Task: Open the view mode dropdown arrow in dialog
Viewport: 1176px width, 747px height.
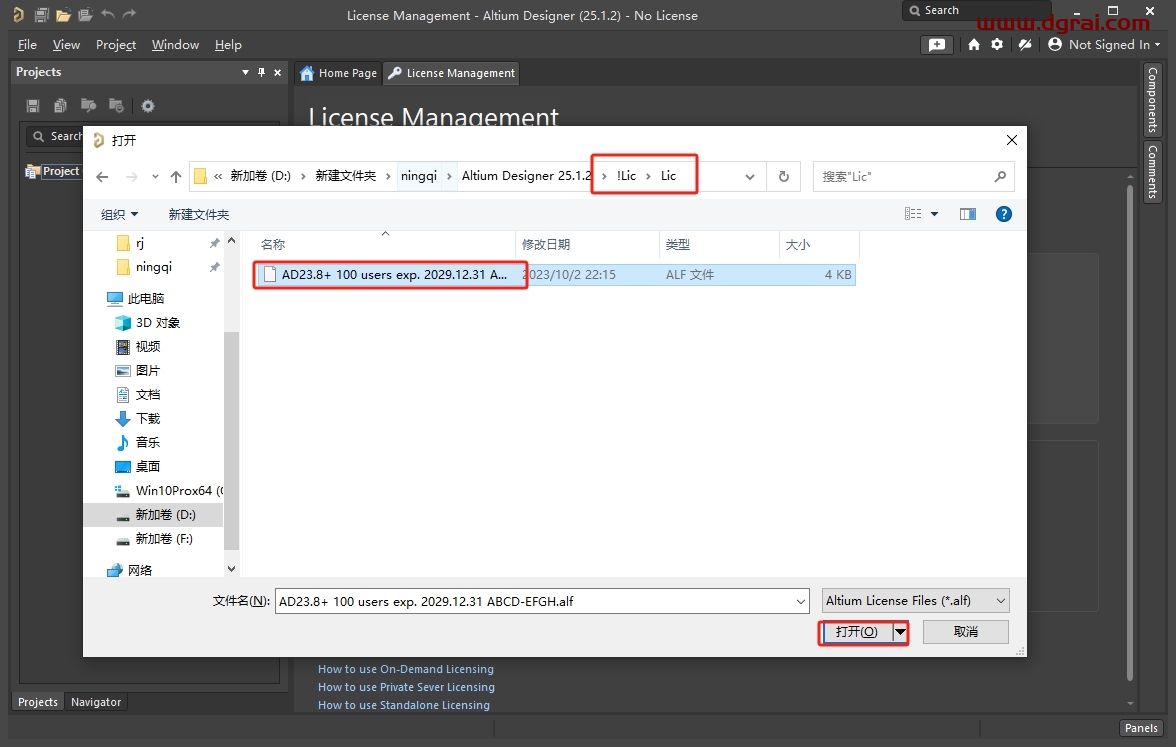Action: (935, 214)
